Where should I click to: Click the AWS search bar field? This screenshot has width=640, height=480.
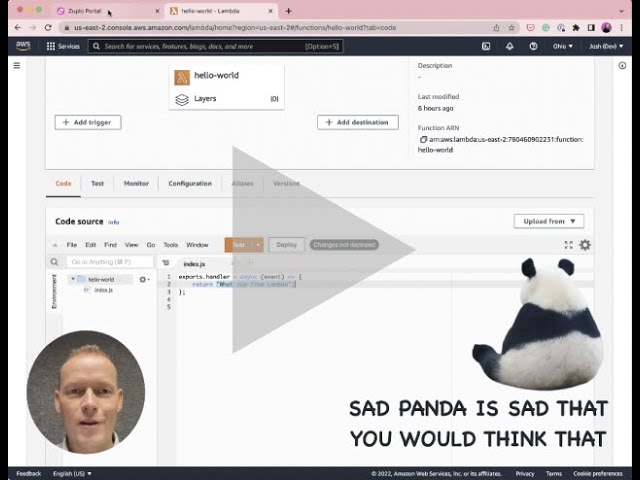coord(216,46)
